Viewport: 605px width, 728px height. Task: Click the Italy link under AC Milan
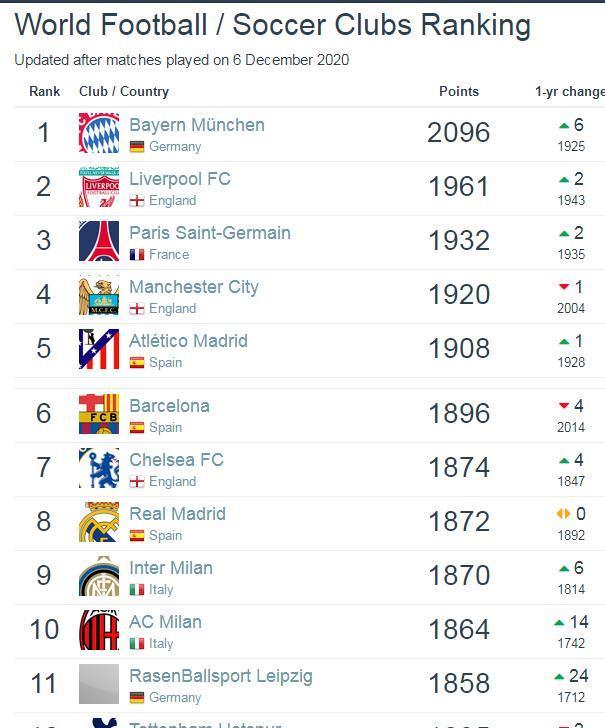[x=161, y=644]
